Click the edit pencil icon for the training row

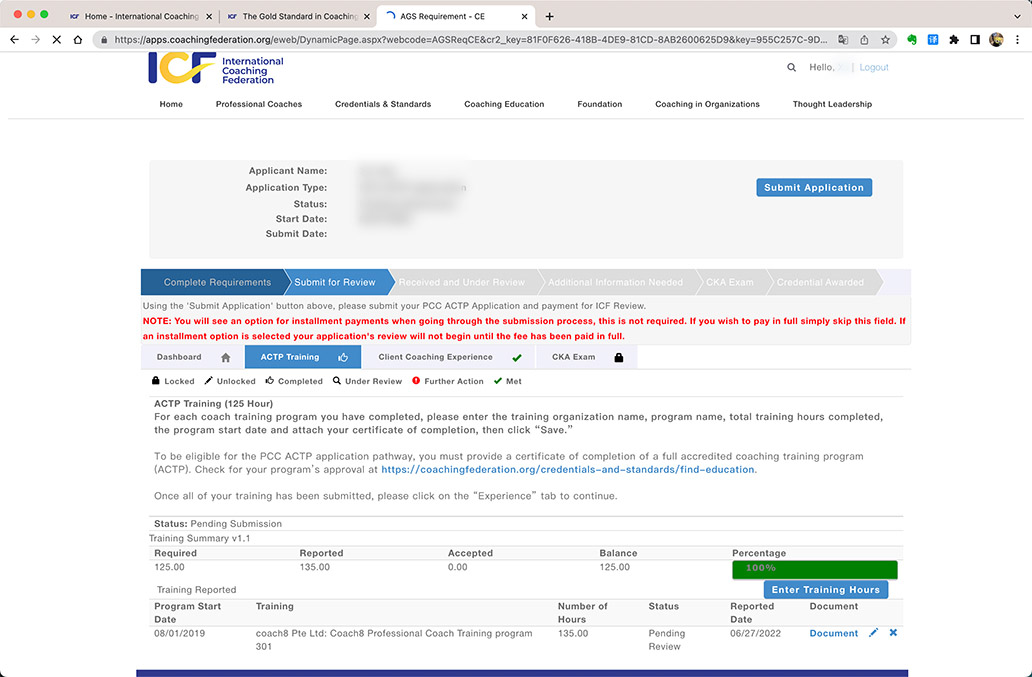point(873,633)
